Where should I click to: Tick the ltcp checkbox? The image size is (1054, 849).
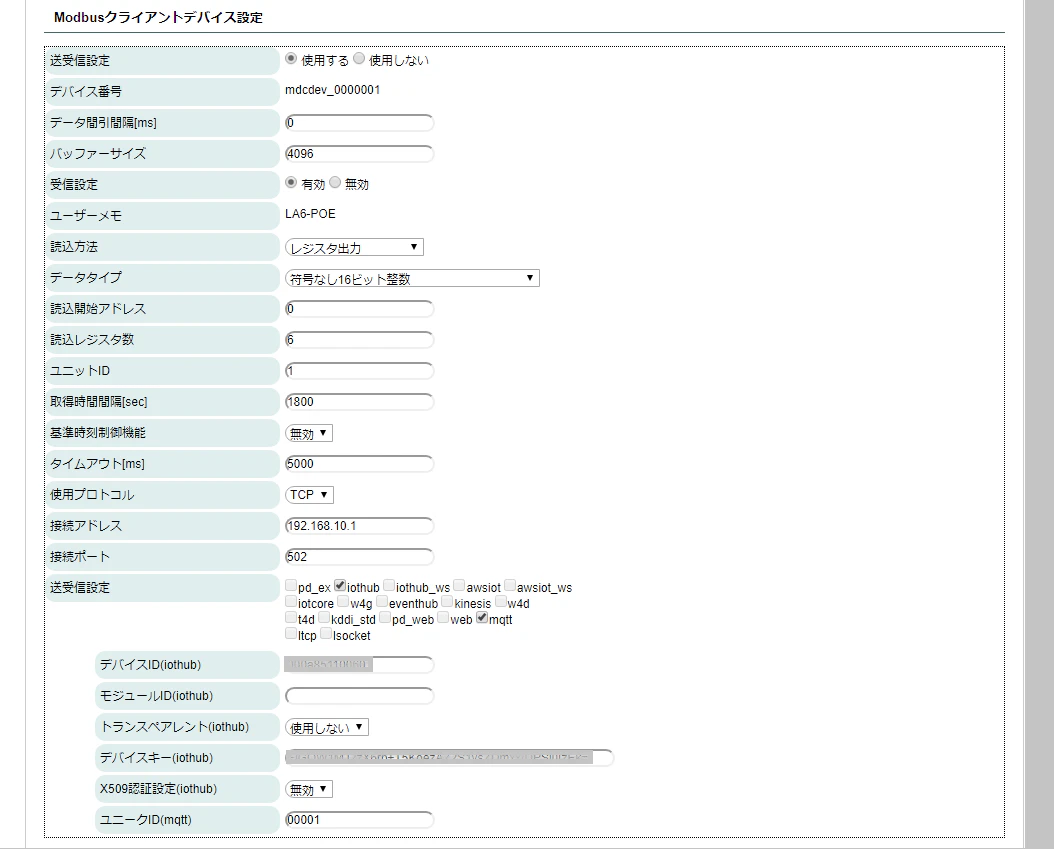291,634
